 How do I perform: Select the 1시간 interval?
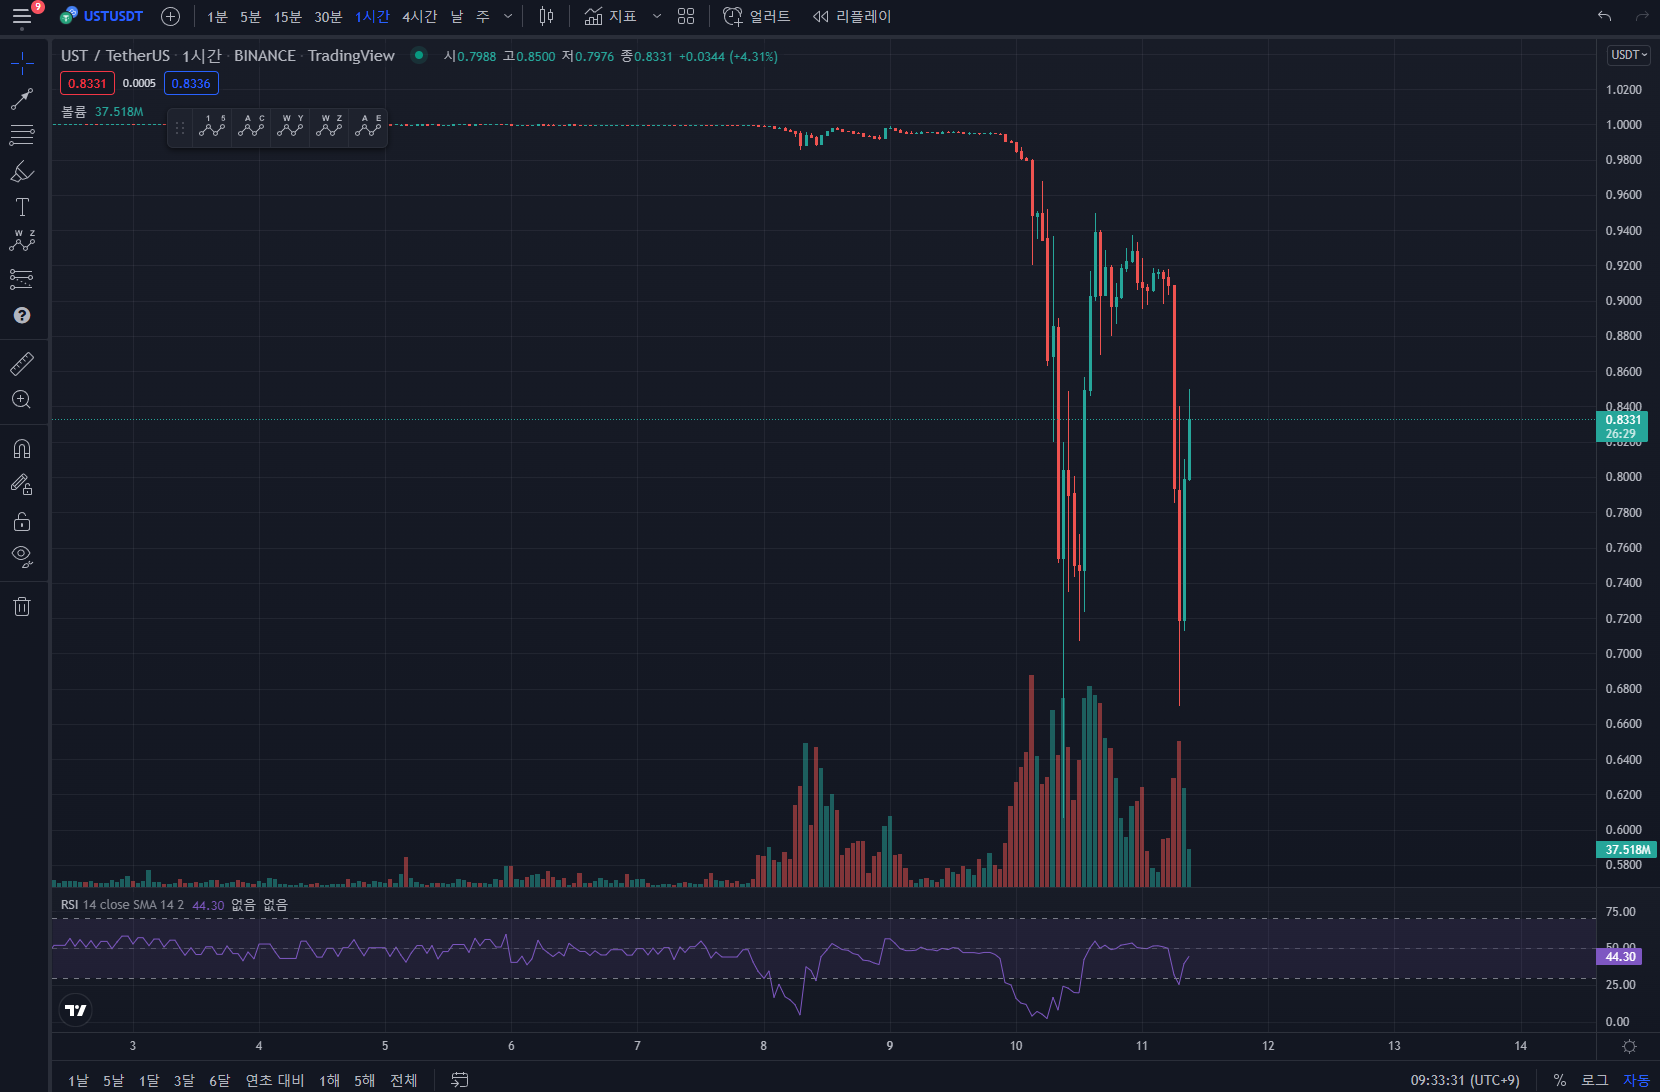point(372,17)
